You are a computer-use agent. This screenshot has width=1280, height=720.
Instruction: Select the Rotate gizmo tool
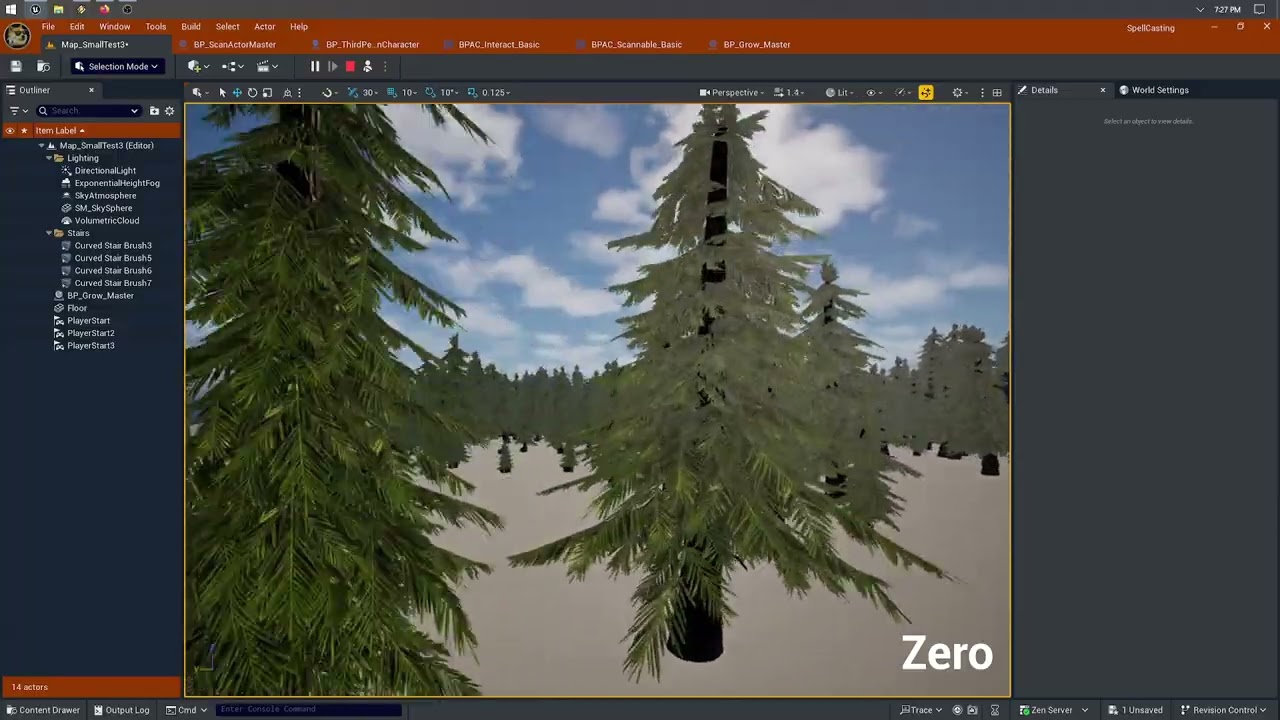tap(252, 92)
